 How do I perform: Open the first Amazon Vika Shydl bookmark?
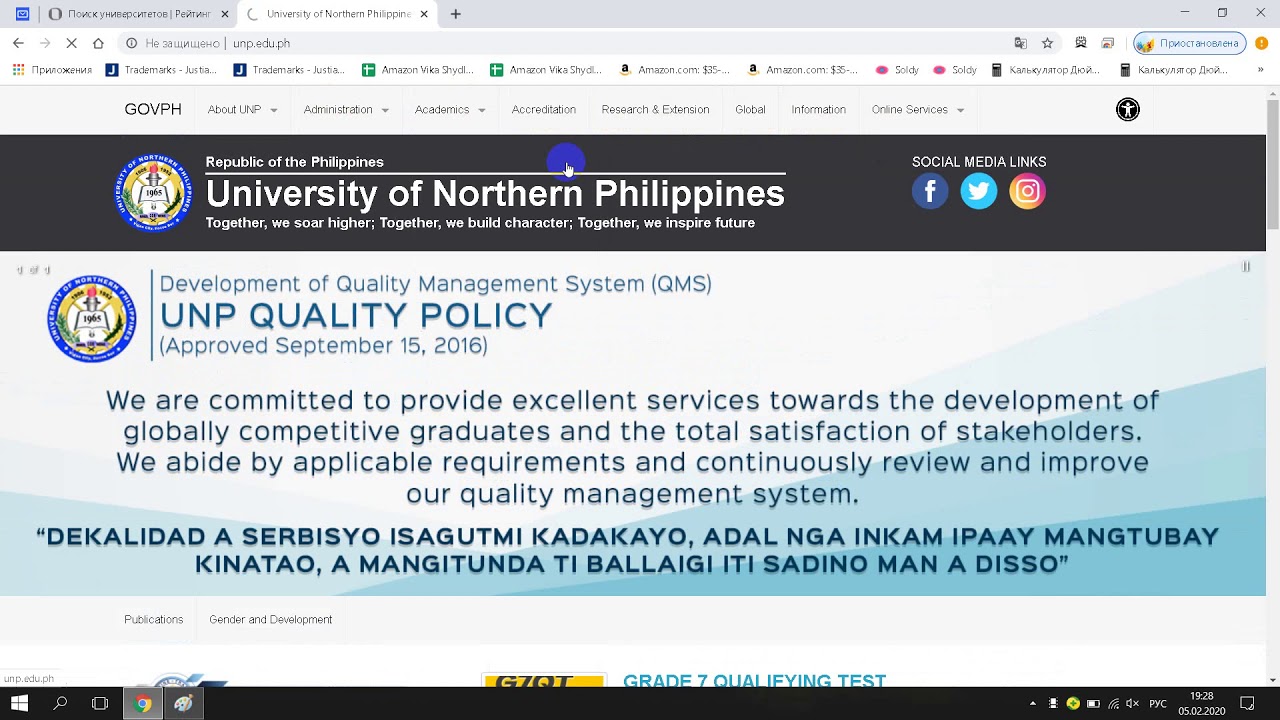click(x=418, y=70)
